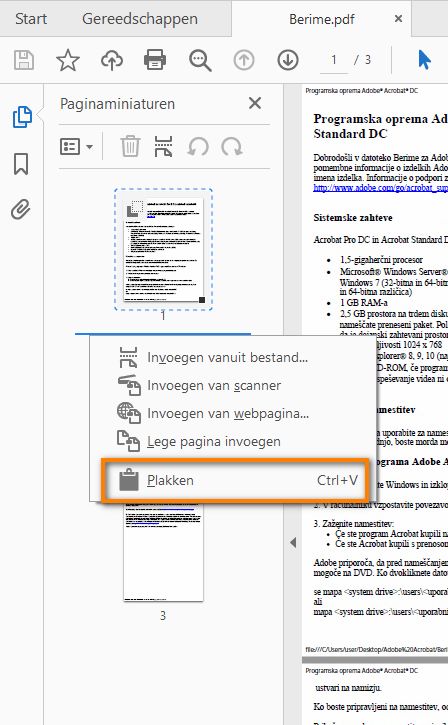
Task: Click the "1,5-gigaherčni procesor" bullet
Action: coord(381,259)
